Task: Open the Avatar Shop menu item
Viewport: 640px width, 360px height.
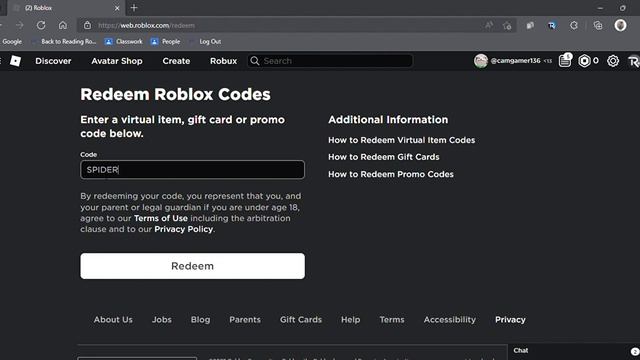Action: (x=117, y=61)
